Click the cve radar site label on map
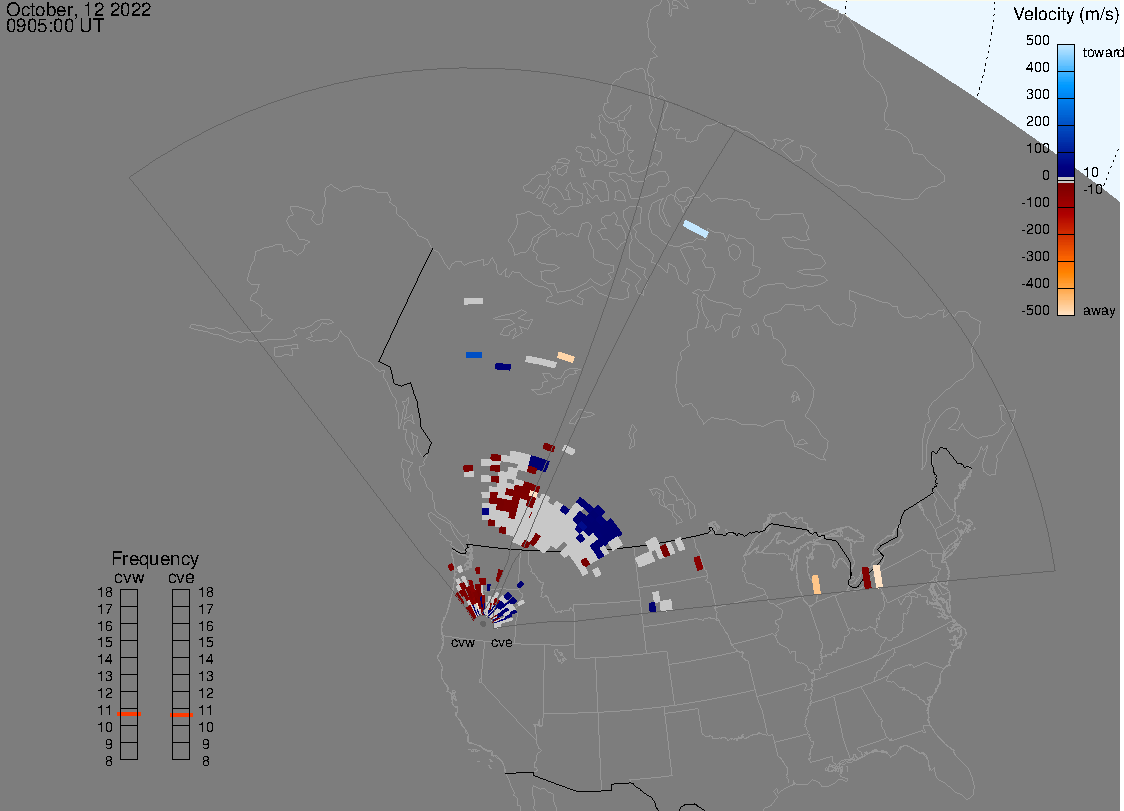1124x811 pixels. pos(502,642)
